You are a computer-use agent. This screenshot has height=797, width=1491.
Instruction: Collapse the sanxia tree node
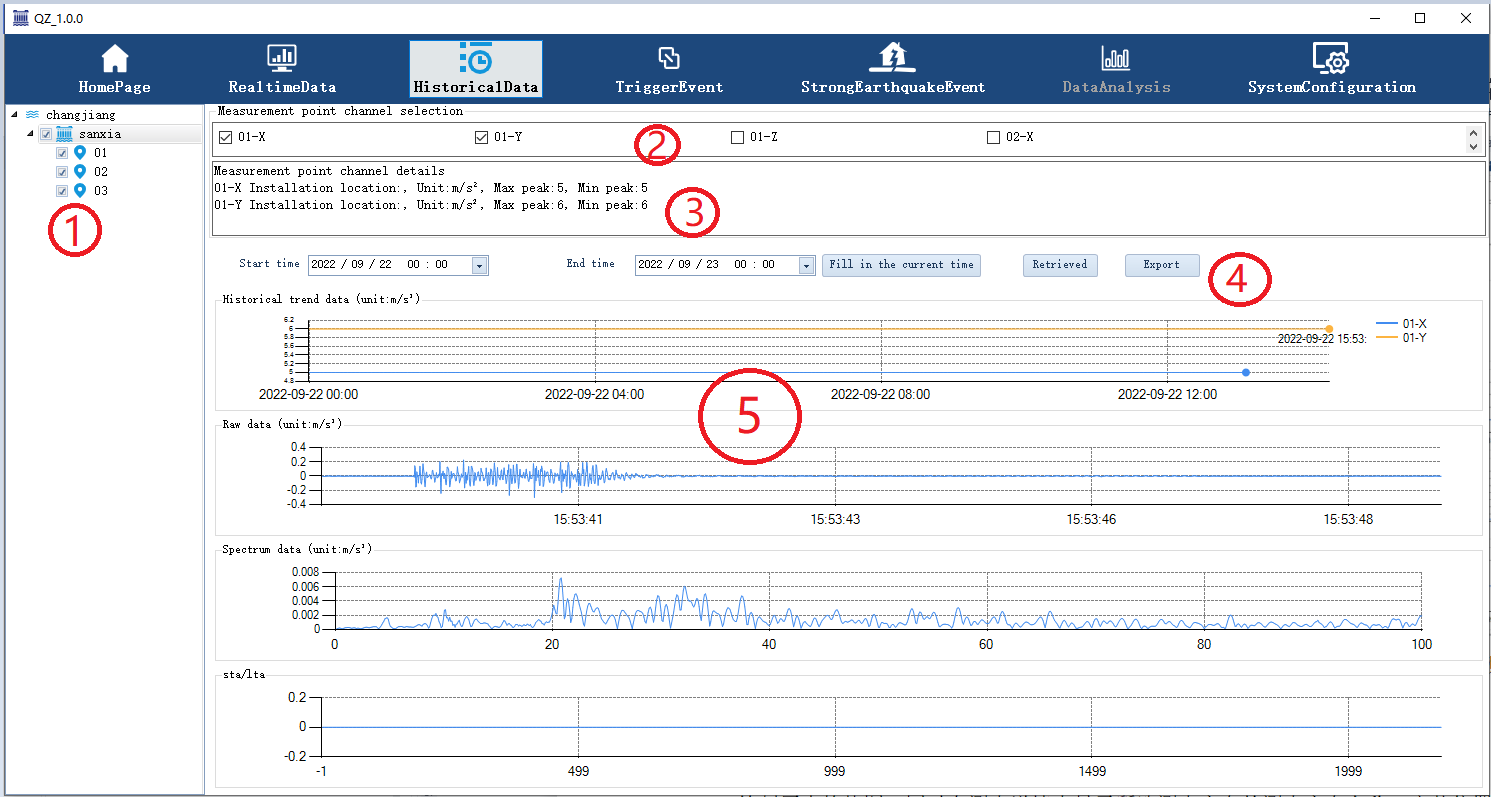click(x=30, y=134)
